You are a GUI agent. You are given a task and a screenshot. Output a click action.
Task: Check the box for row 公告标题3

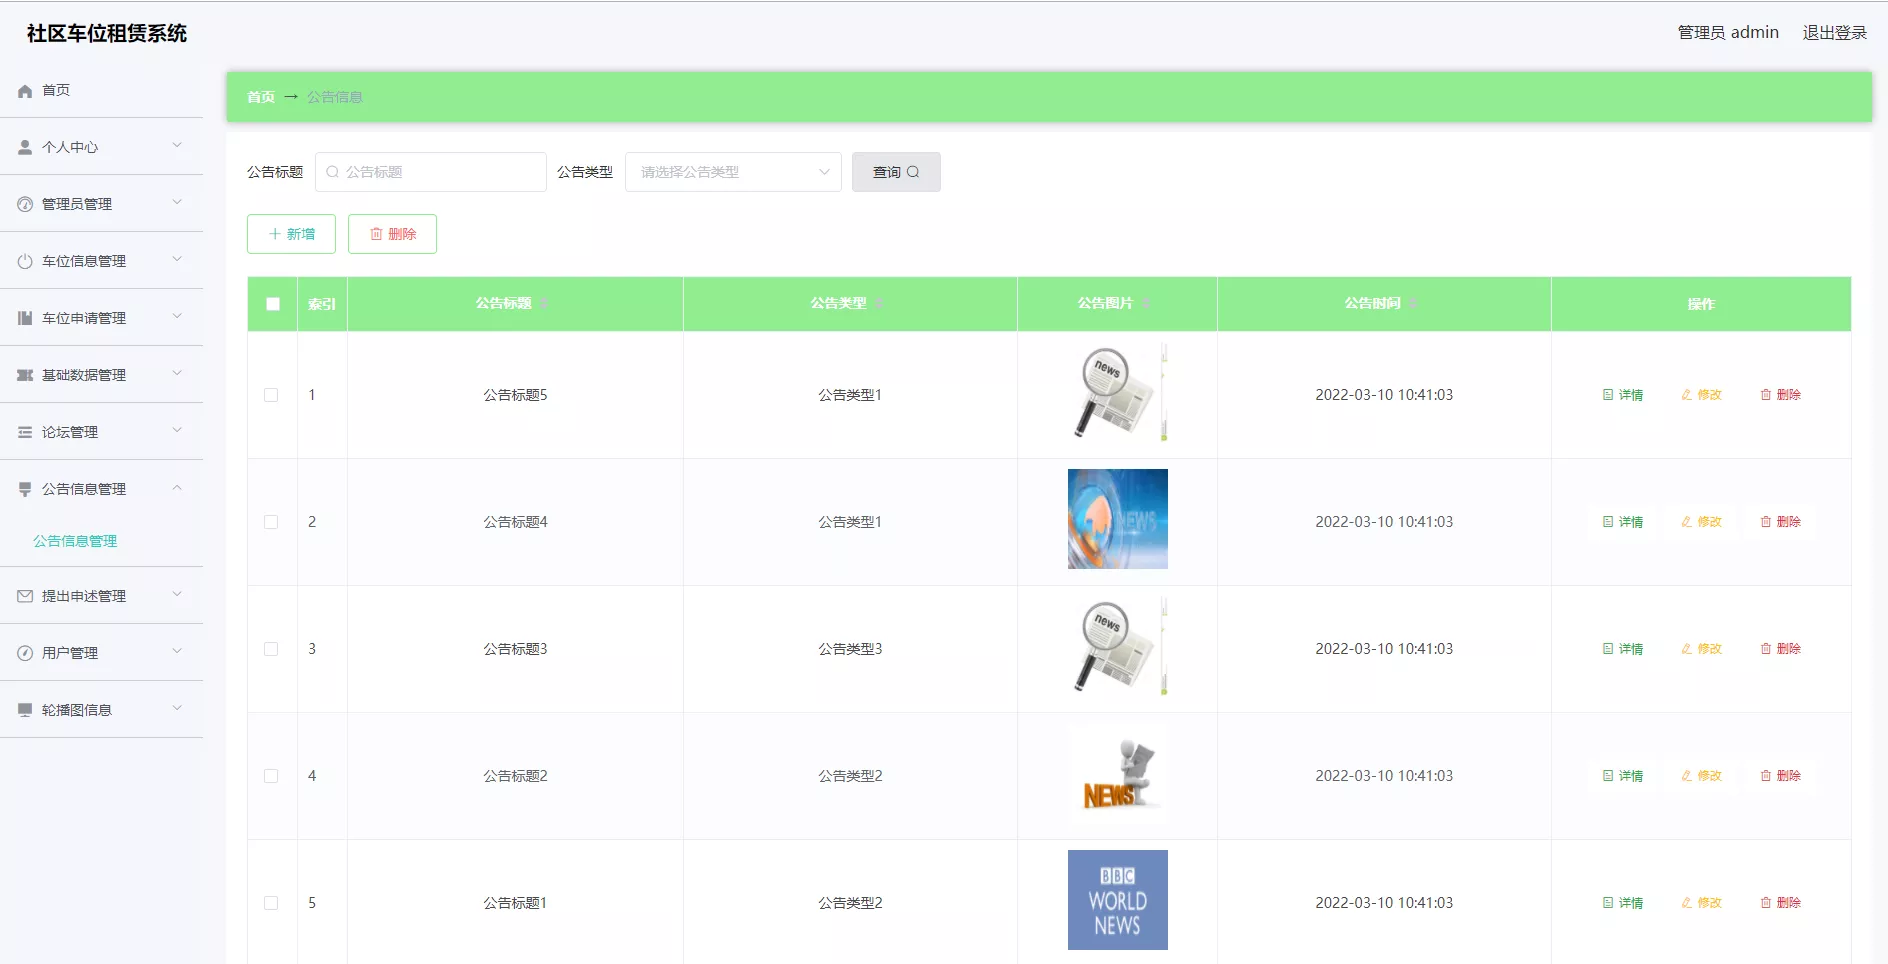point(271,649)
